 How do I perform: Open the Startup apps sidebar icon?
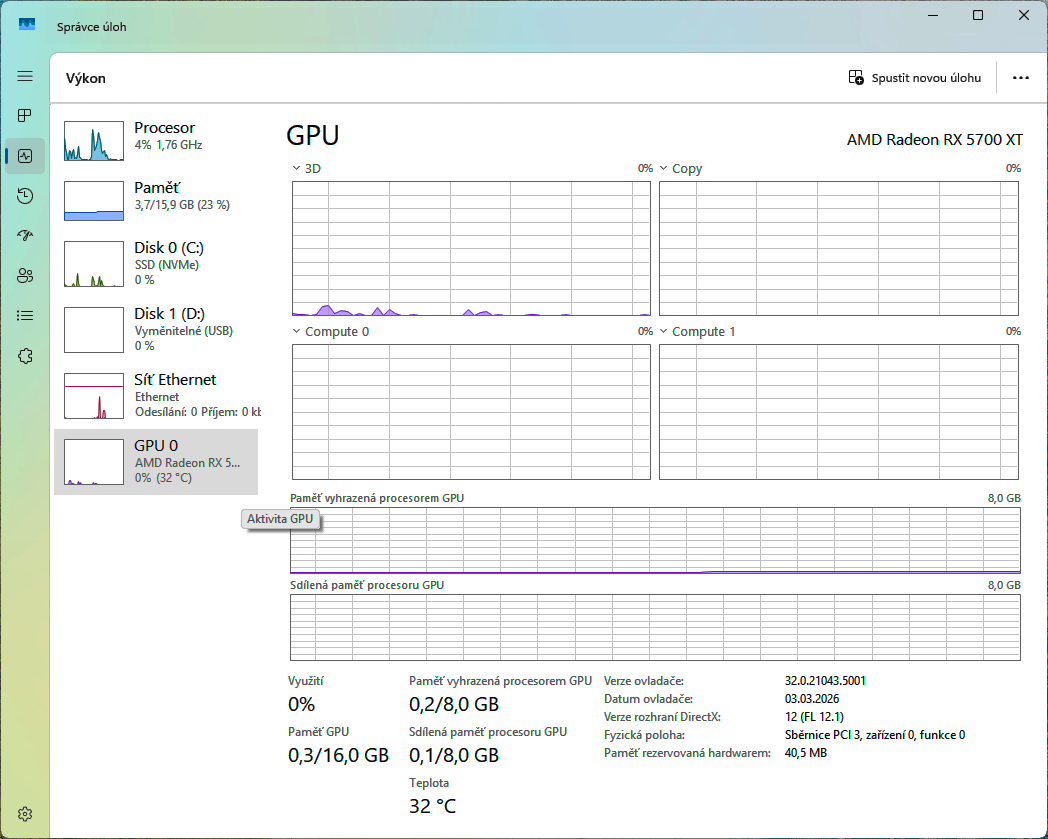click(x=25, y=236)
